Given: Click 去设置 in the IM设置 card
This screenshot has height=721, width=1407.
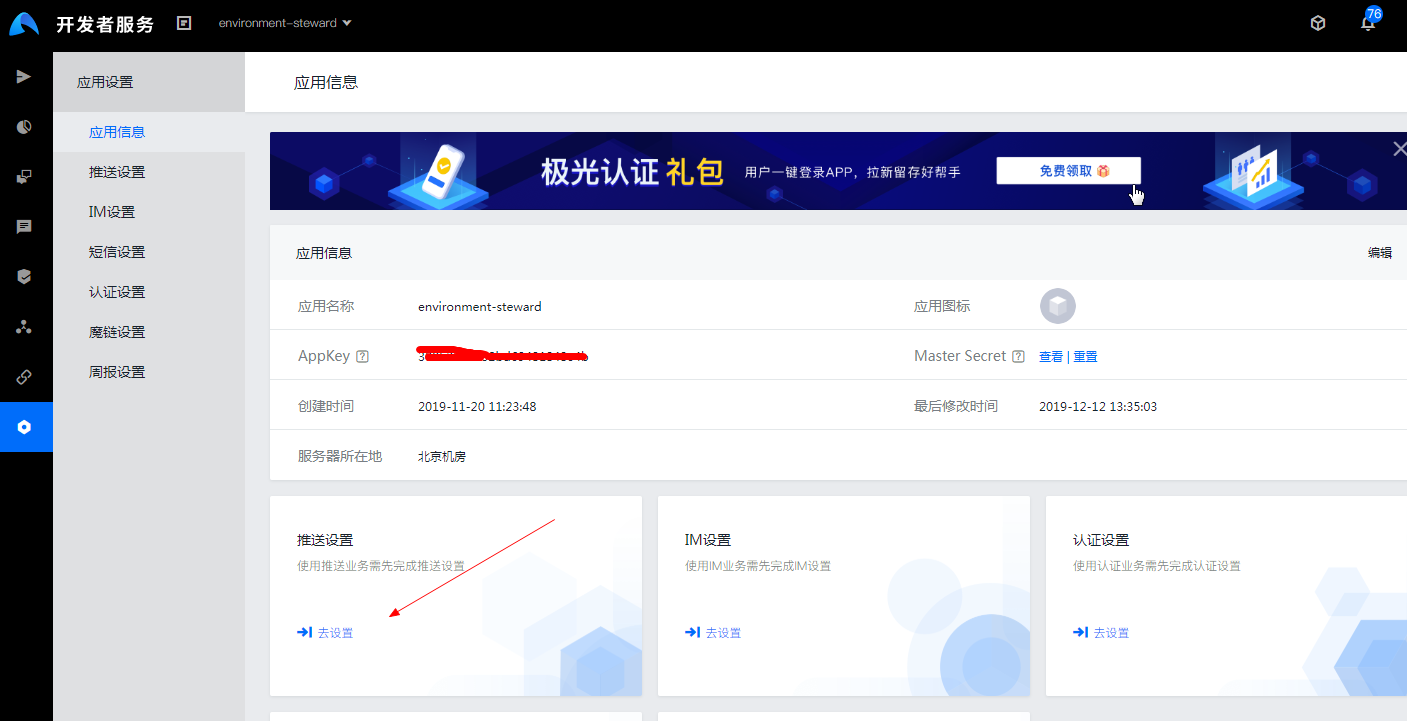Looking at the screenshot, I should (x=713, y=633).
